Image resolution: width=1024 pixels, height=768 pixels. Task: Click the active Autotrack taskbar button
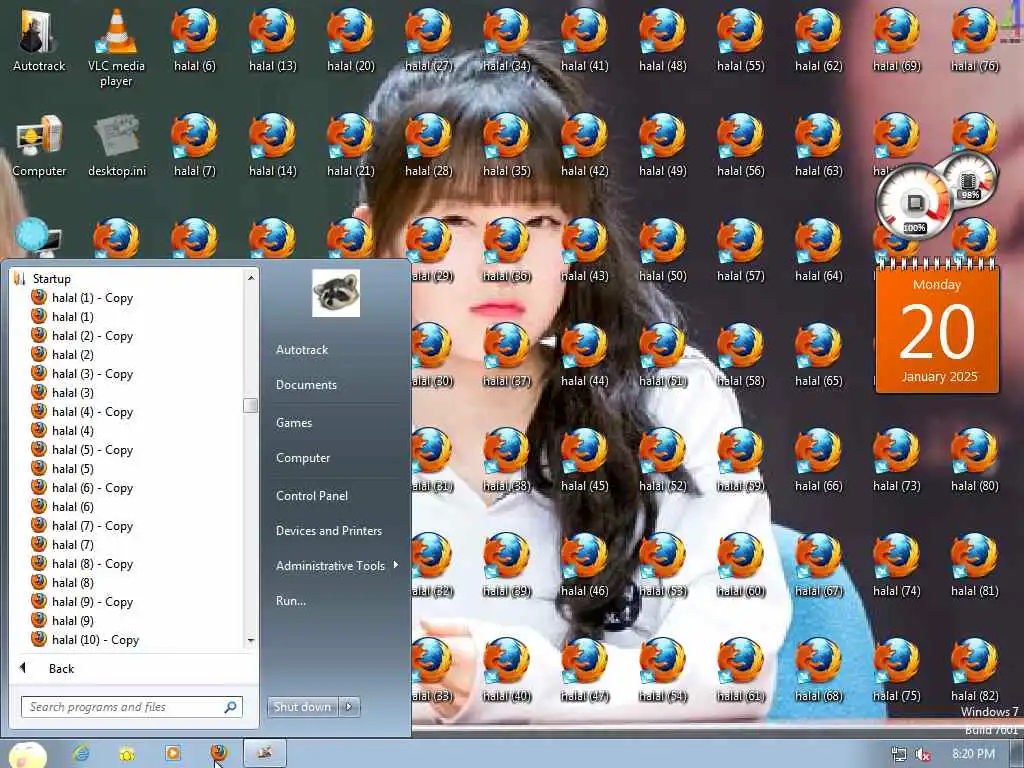(264, 754)
